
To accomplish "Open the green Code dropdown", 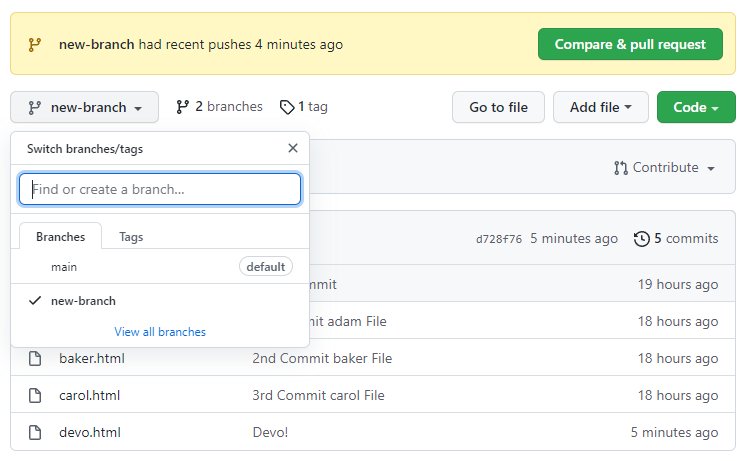I will point(696,107).
